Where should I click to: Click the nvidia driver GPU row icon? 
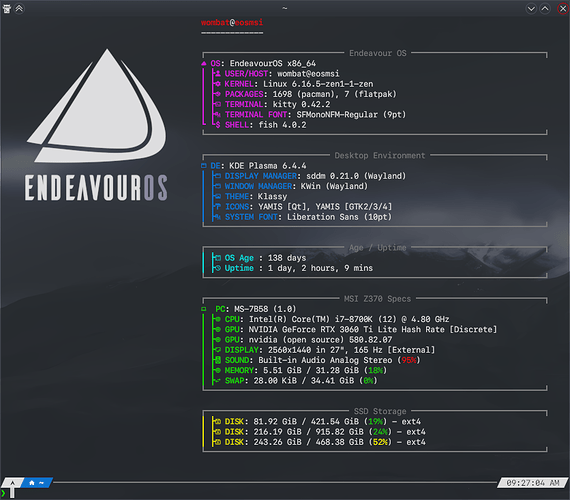click(218, 340)
